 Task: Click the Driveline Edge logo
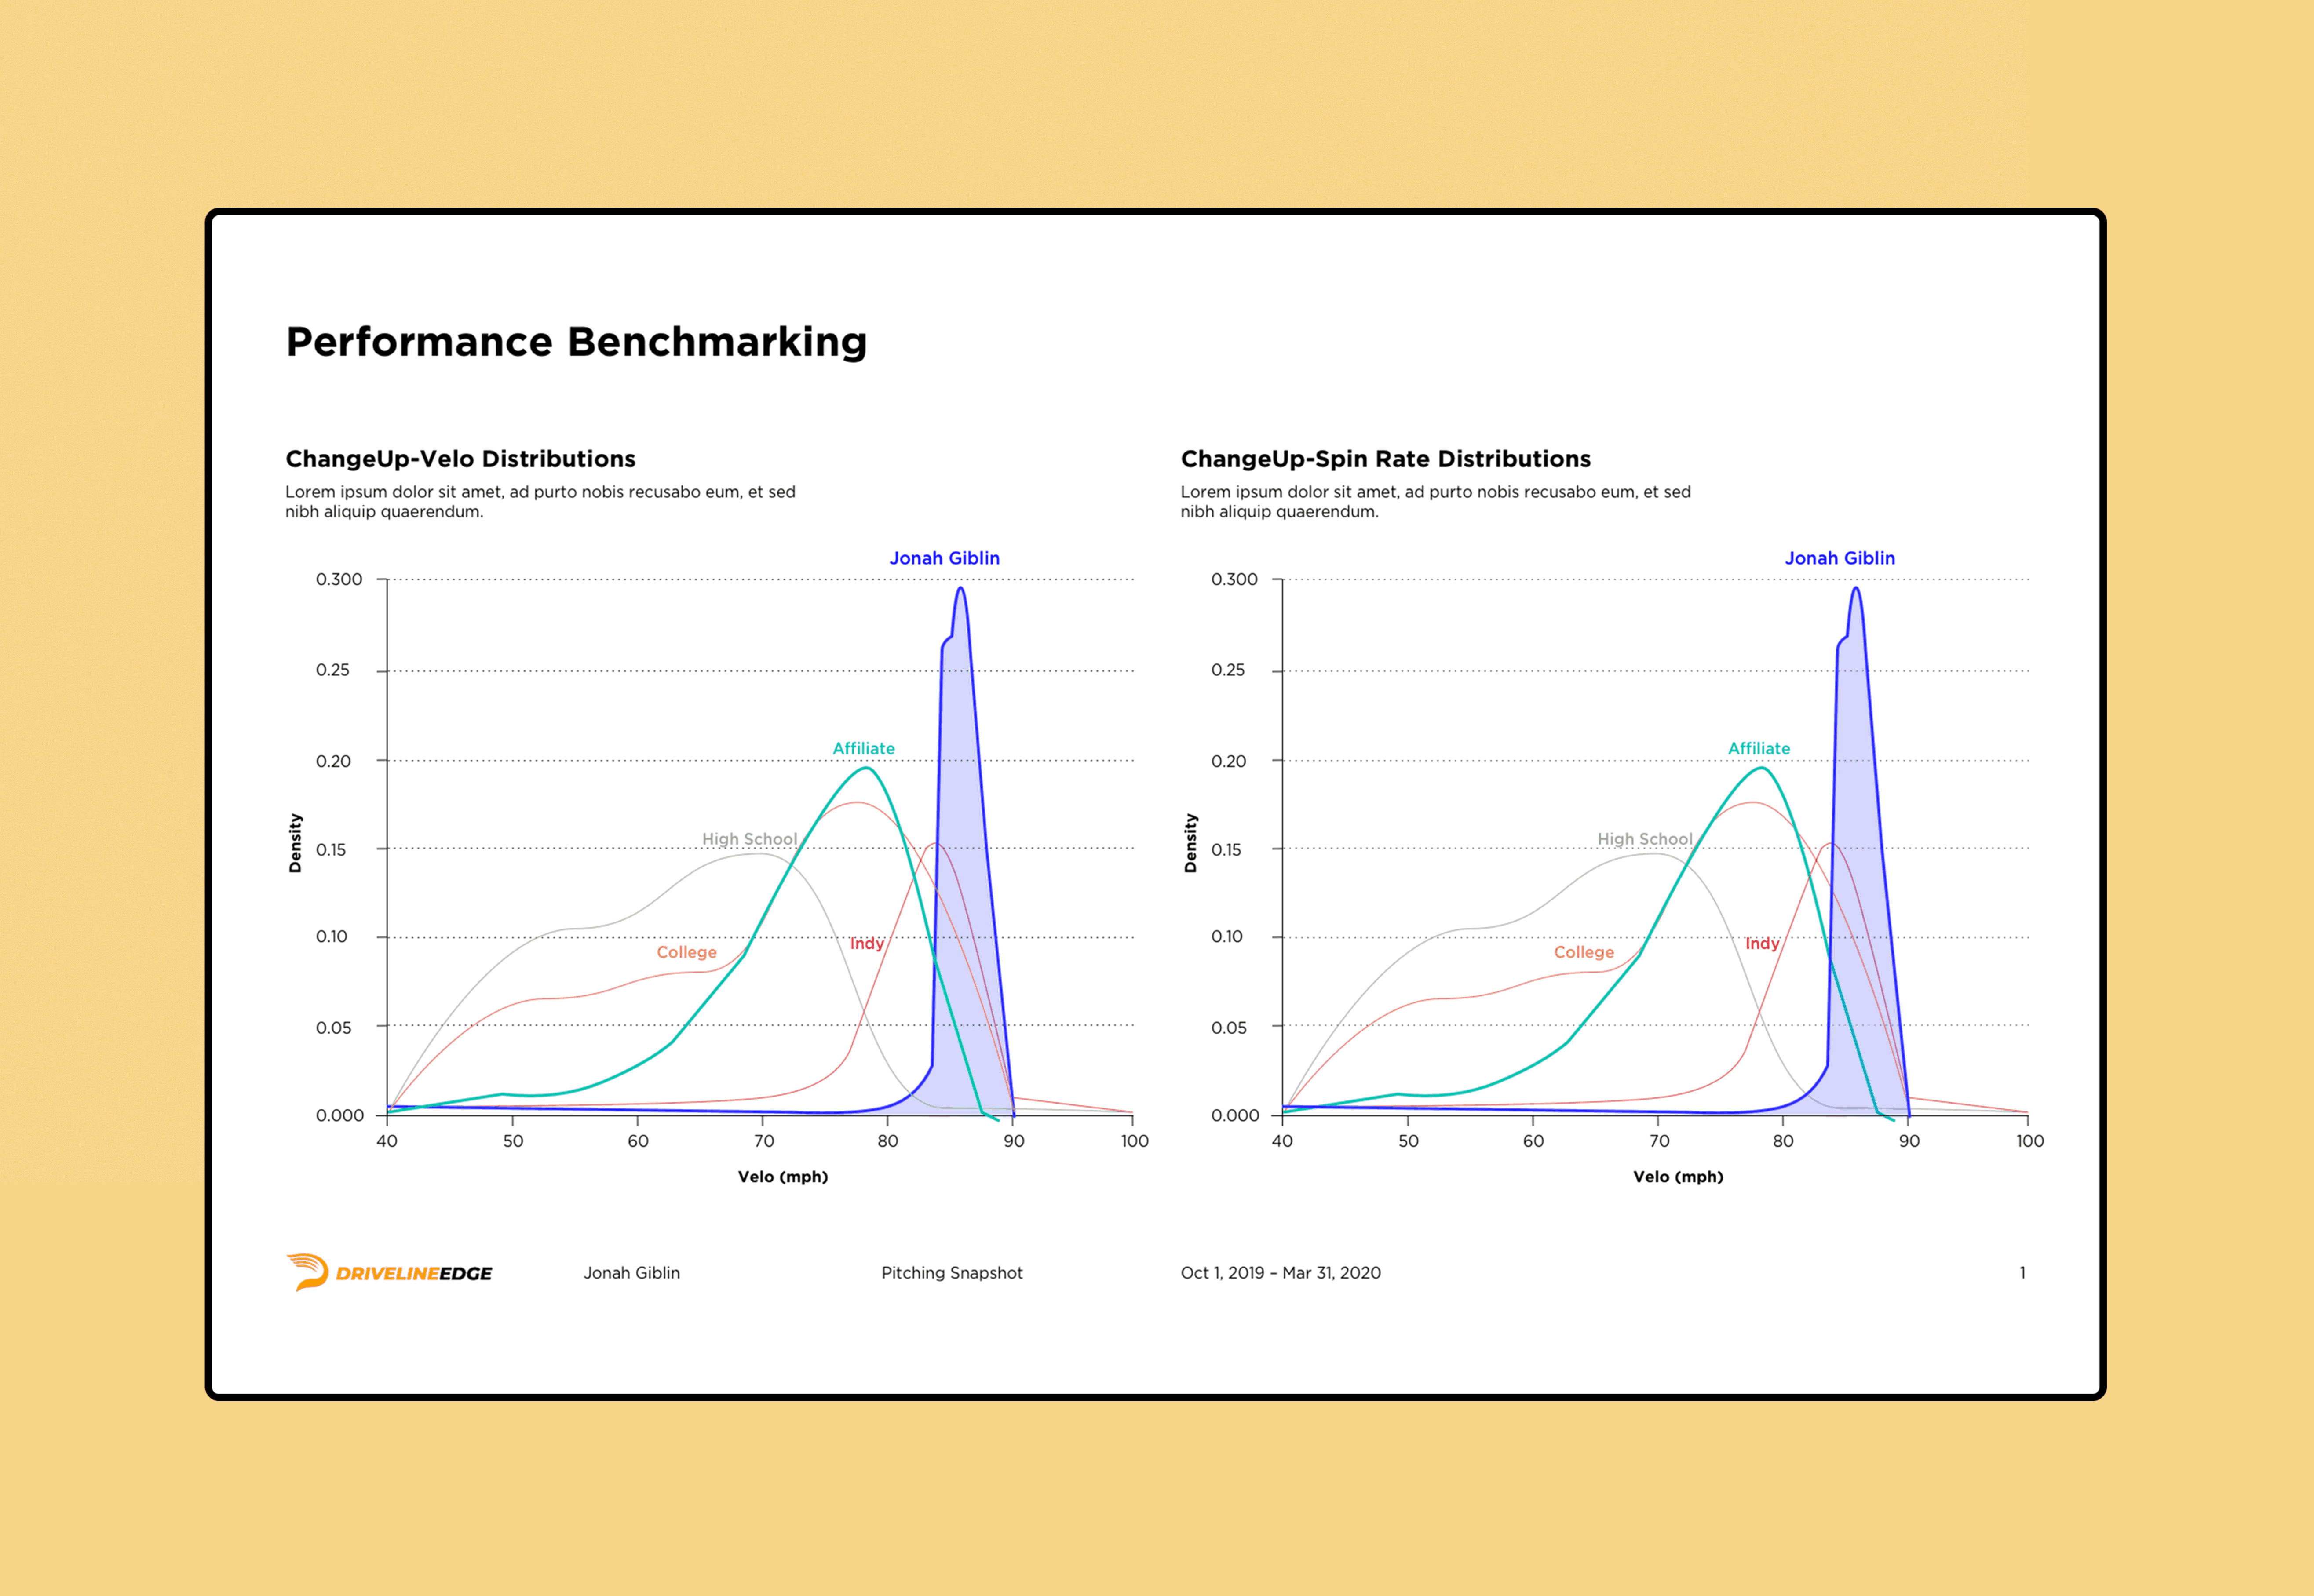(x=389, y=1272)
